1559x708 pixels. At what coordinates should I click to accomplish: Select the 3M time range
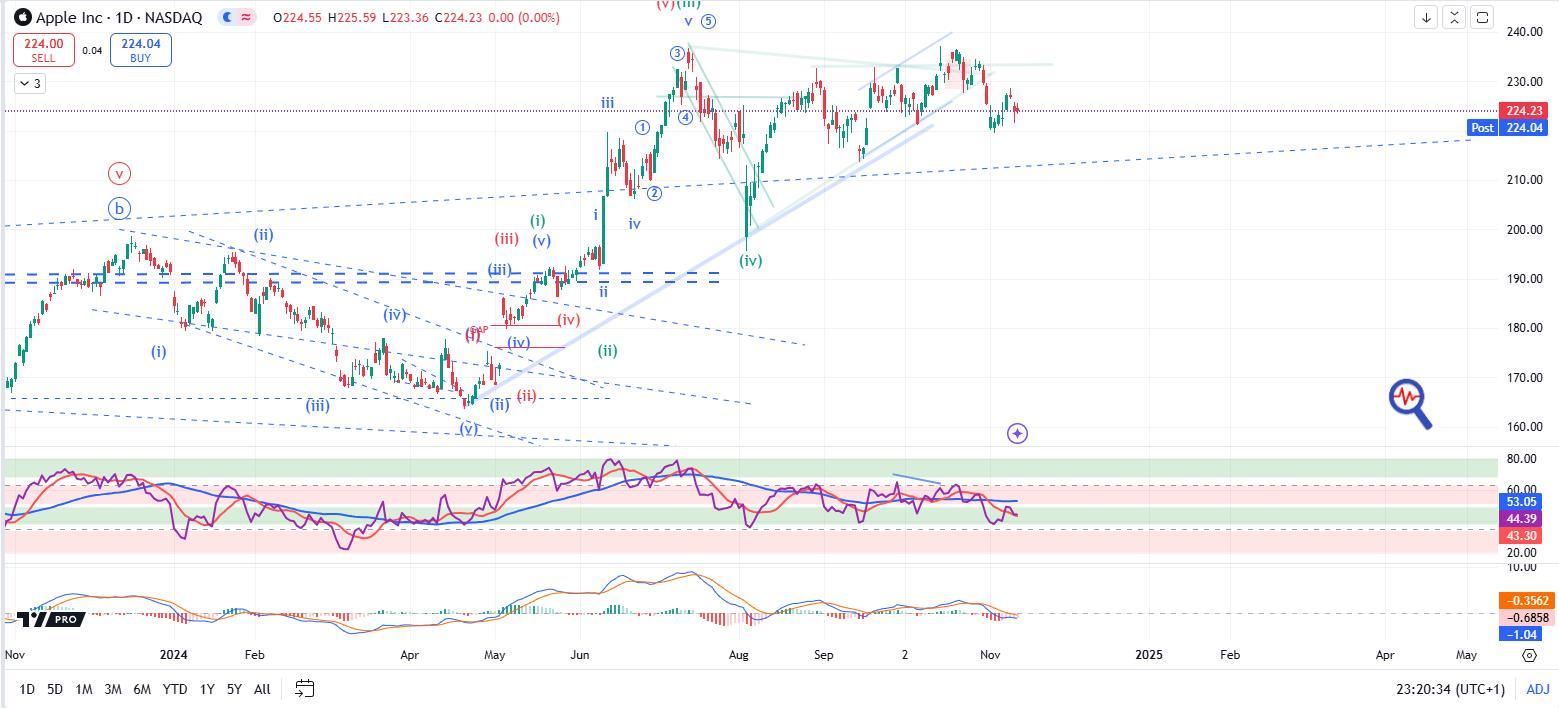pyautogui.click(x=113, y=689)
